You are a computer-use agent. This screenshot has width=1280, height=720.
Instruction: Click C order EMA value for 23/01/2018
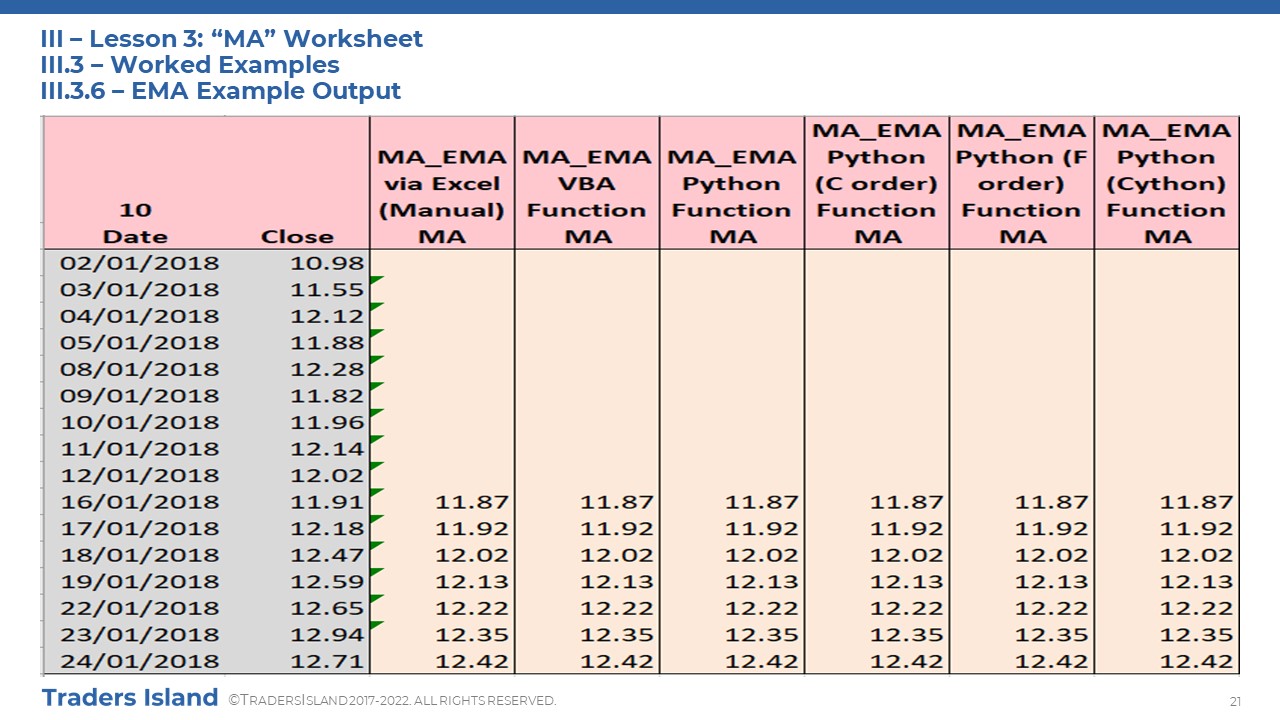click(x=907, y=634)
